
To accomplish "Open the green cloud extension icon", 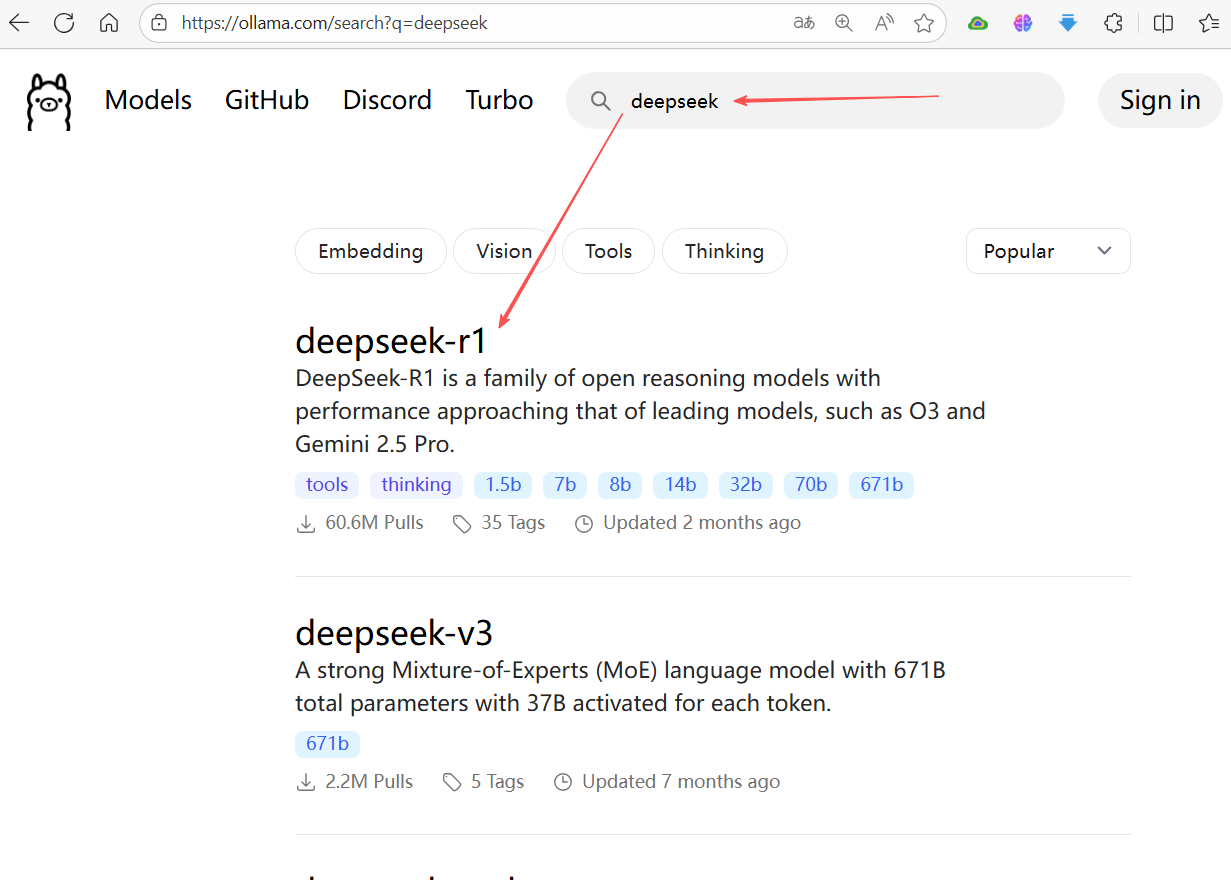I will [978, 23].
